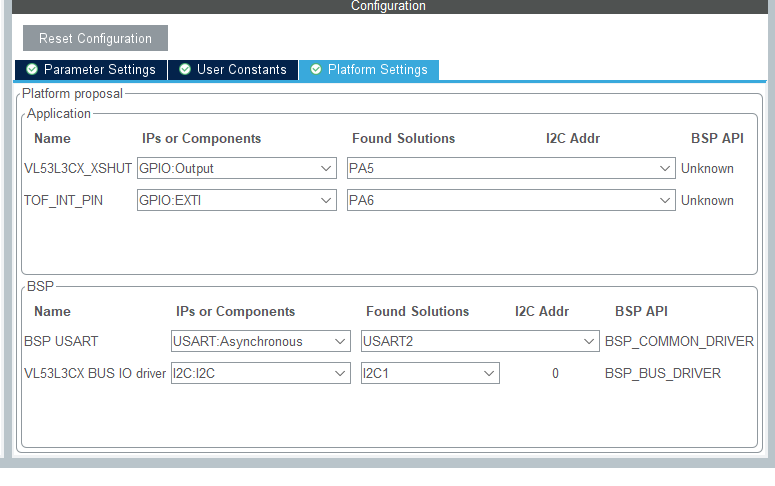Click BSP_COMMON_DRIVER API text
This screenshot has width=775, height=486.
point(679,342)
